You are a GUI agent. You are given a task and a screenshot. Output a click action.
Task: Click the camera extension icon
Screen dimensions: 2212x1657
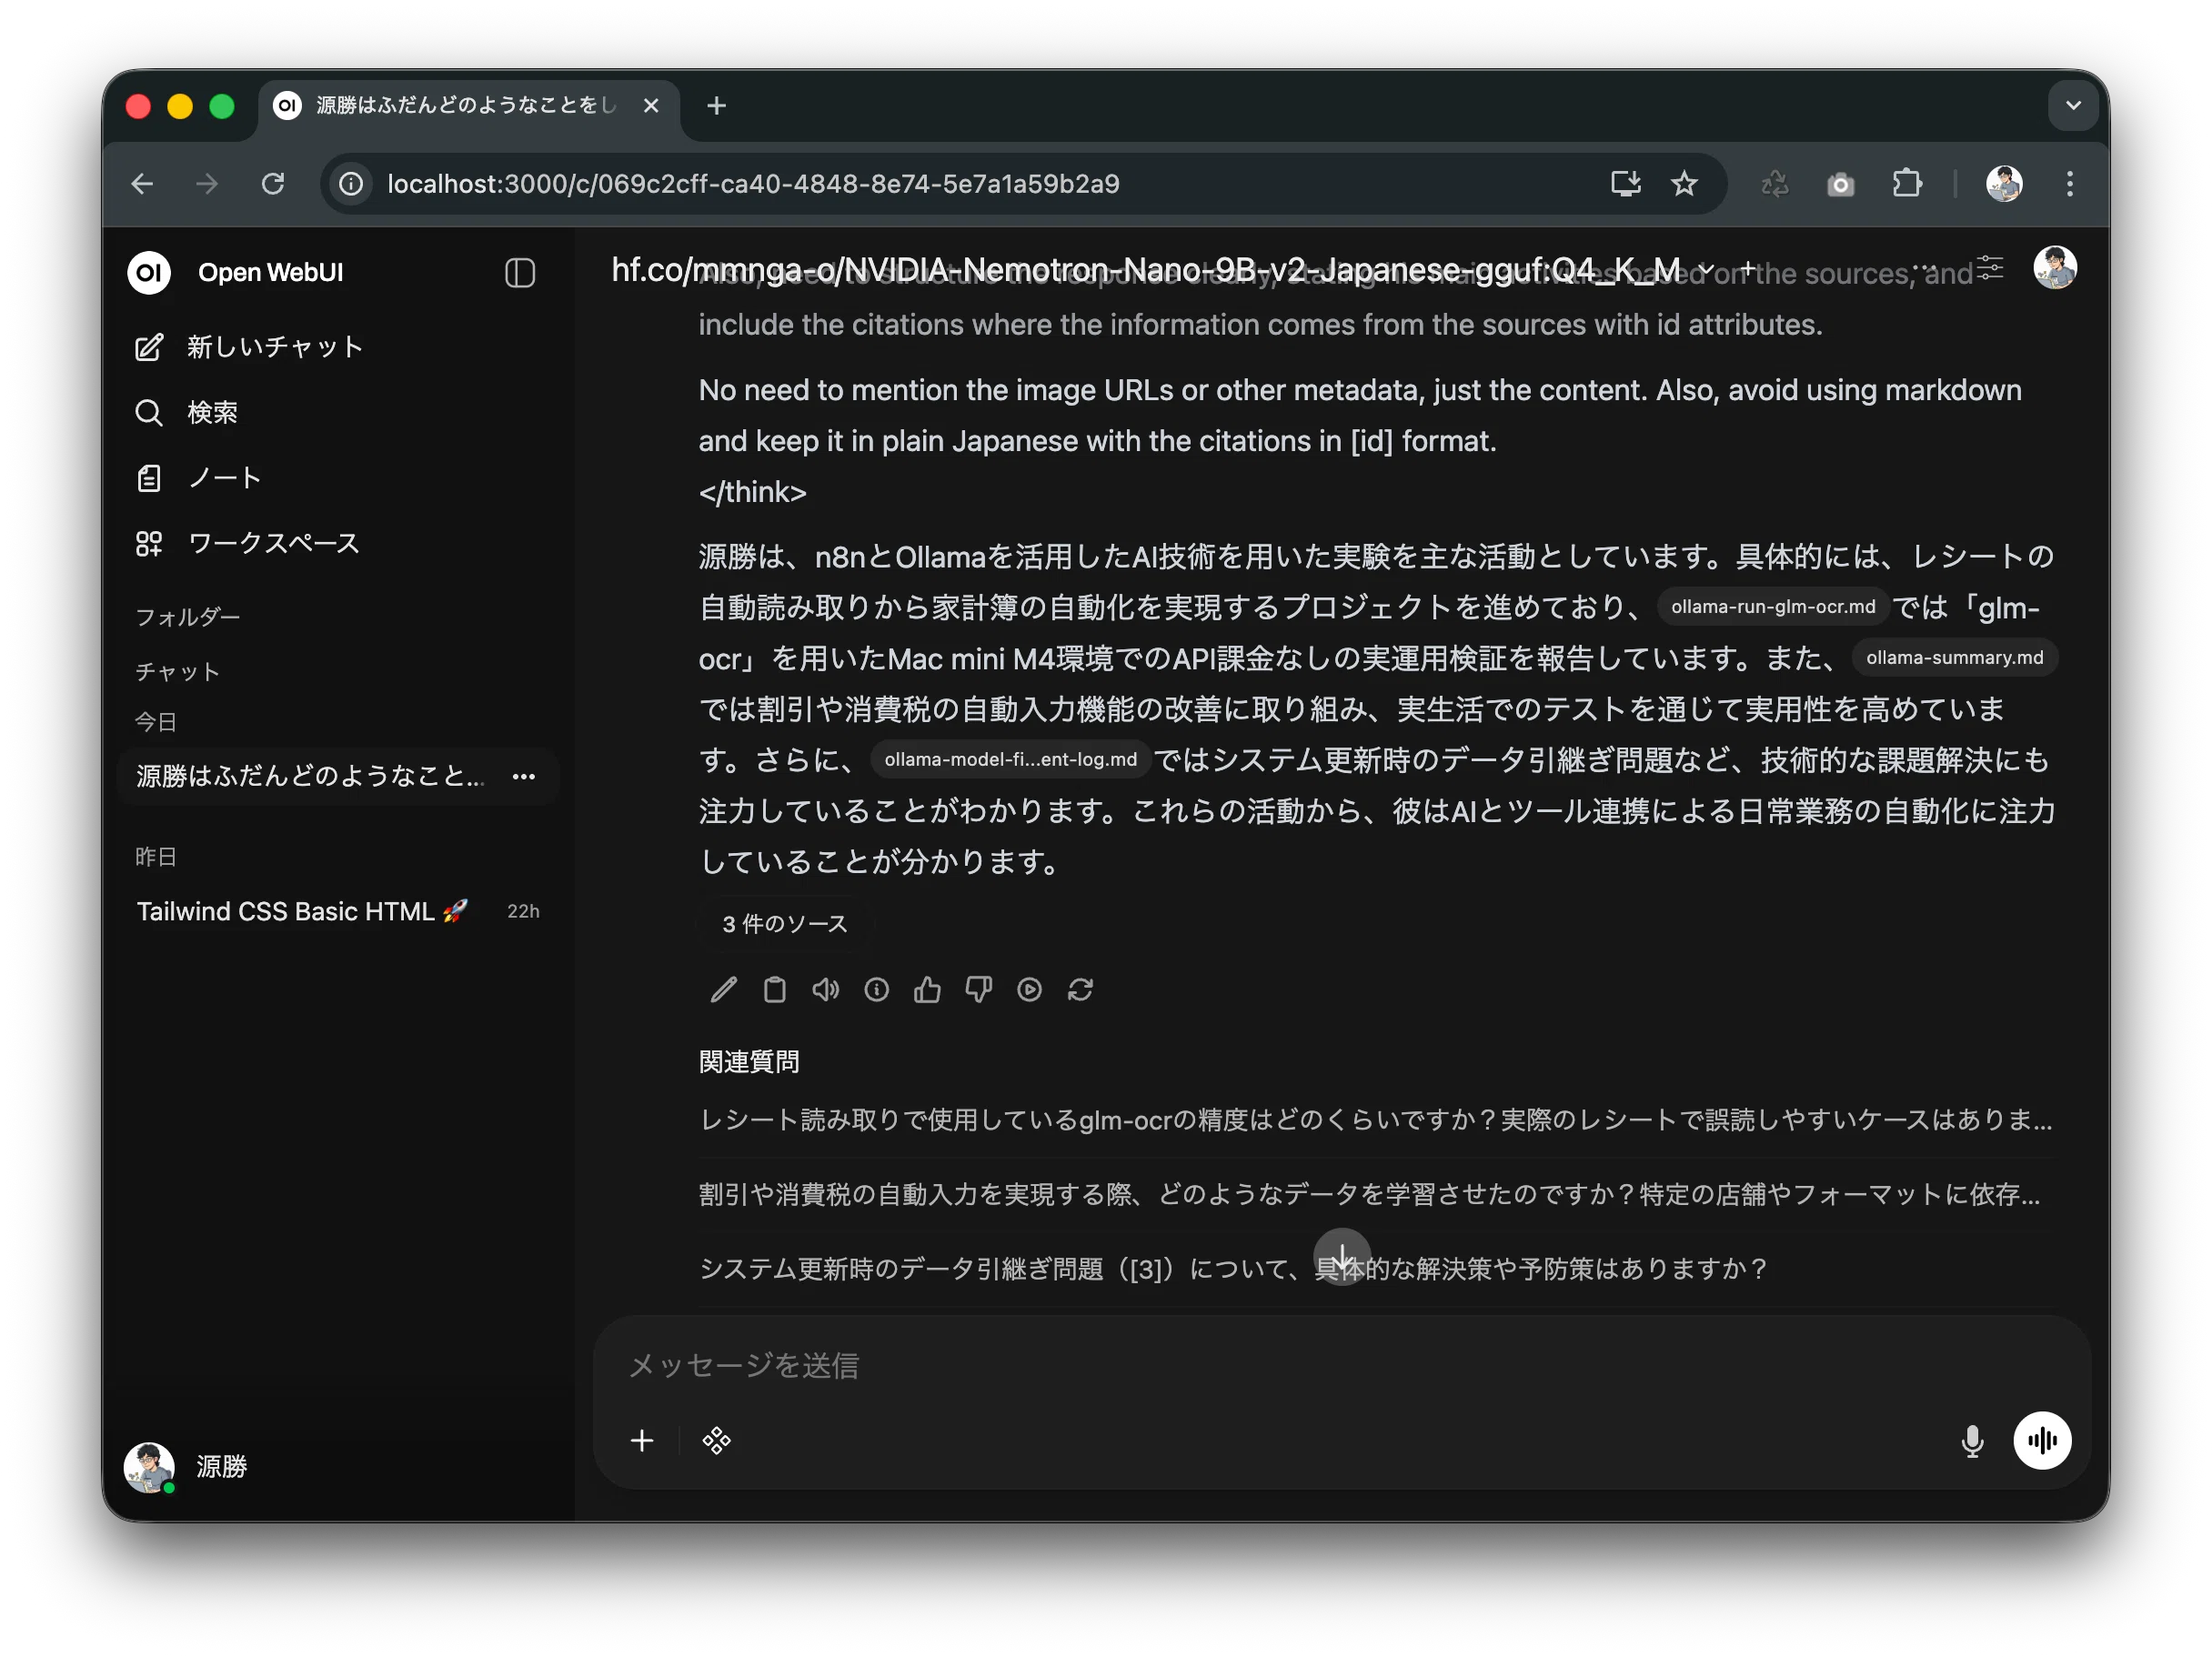coord(1840,184)
